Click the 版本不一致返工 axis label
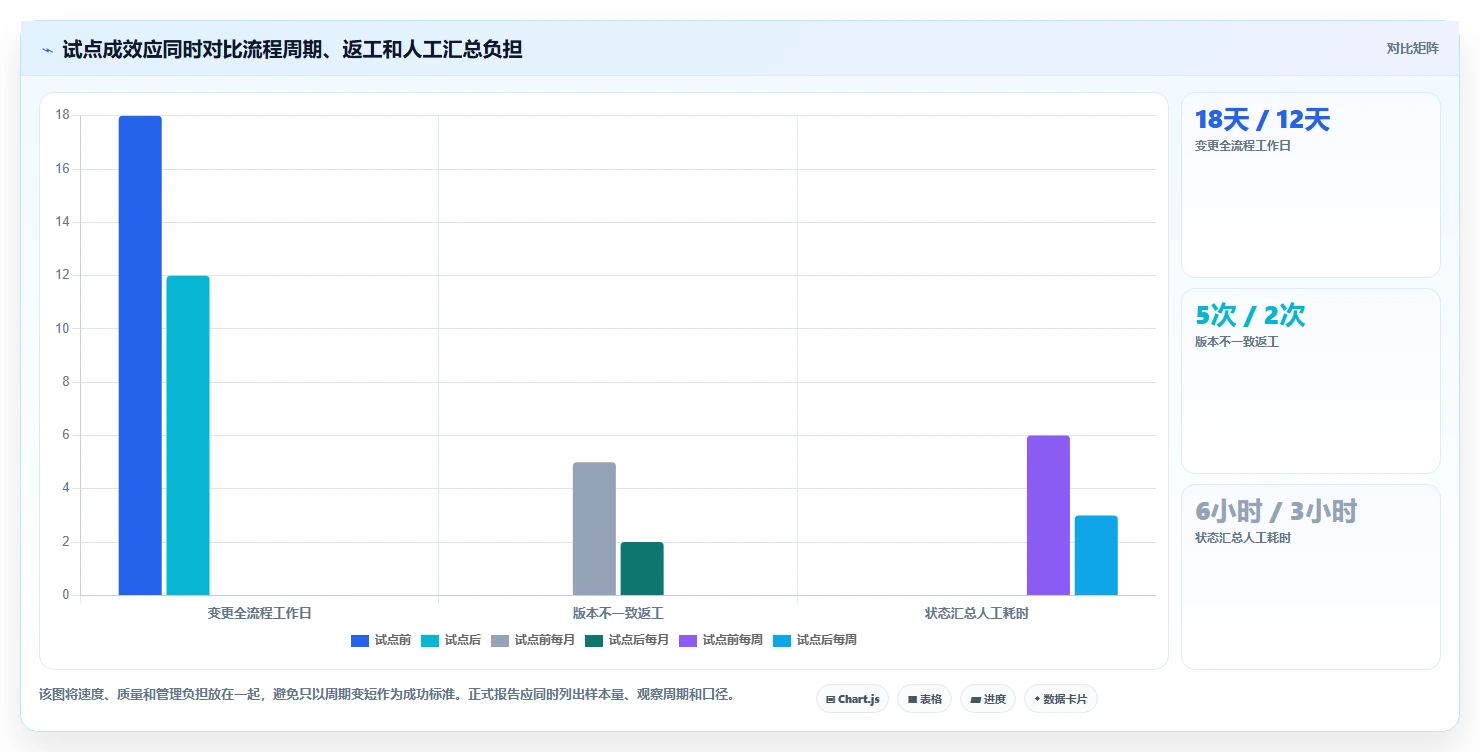The image size is (1480, 752). coord(618,613)
